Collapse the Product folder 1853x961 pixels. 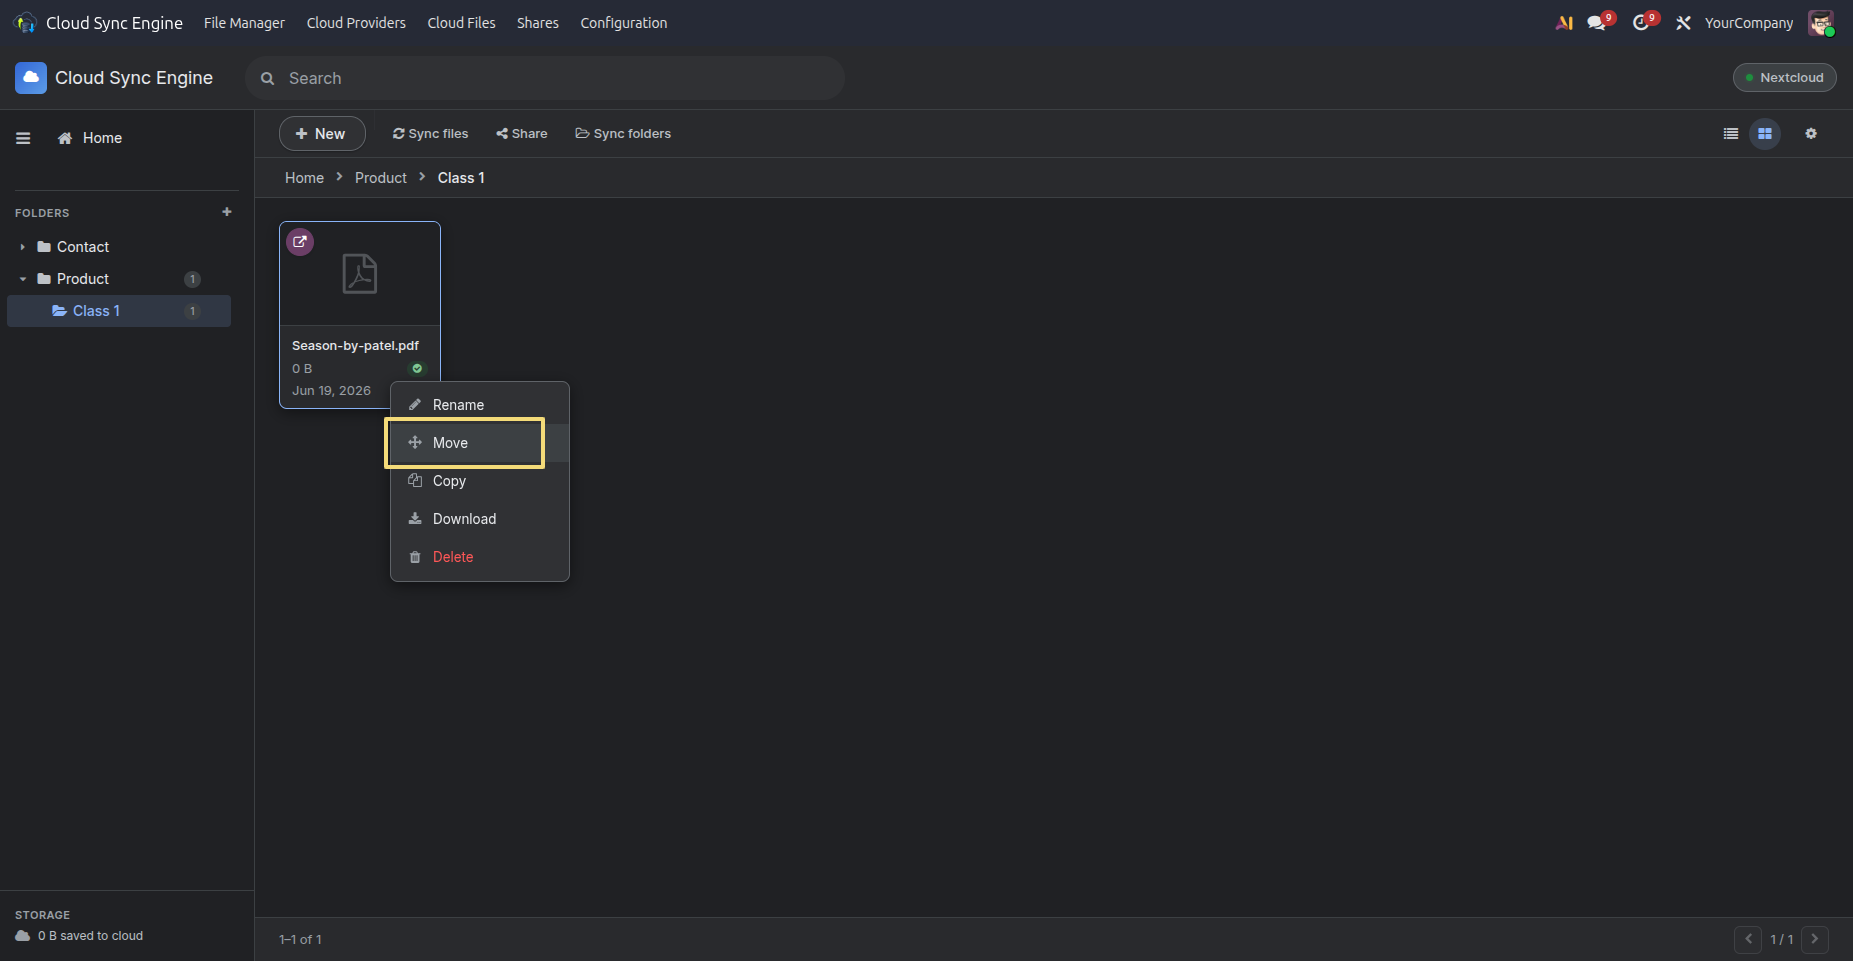pyautogui.click(x=22, y=279)
